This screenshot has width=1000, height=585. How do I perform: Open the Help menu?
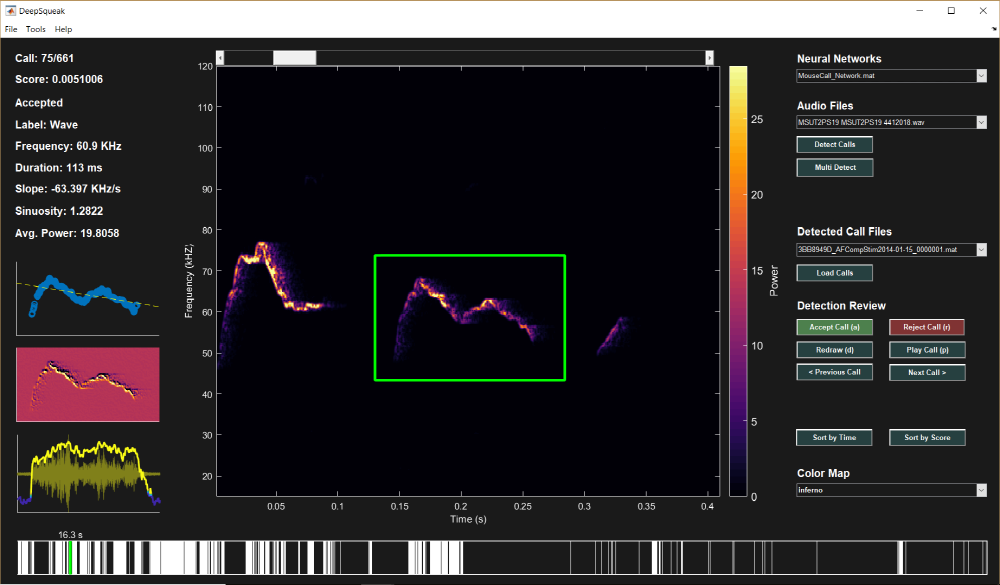tap(63, 30)
